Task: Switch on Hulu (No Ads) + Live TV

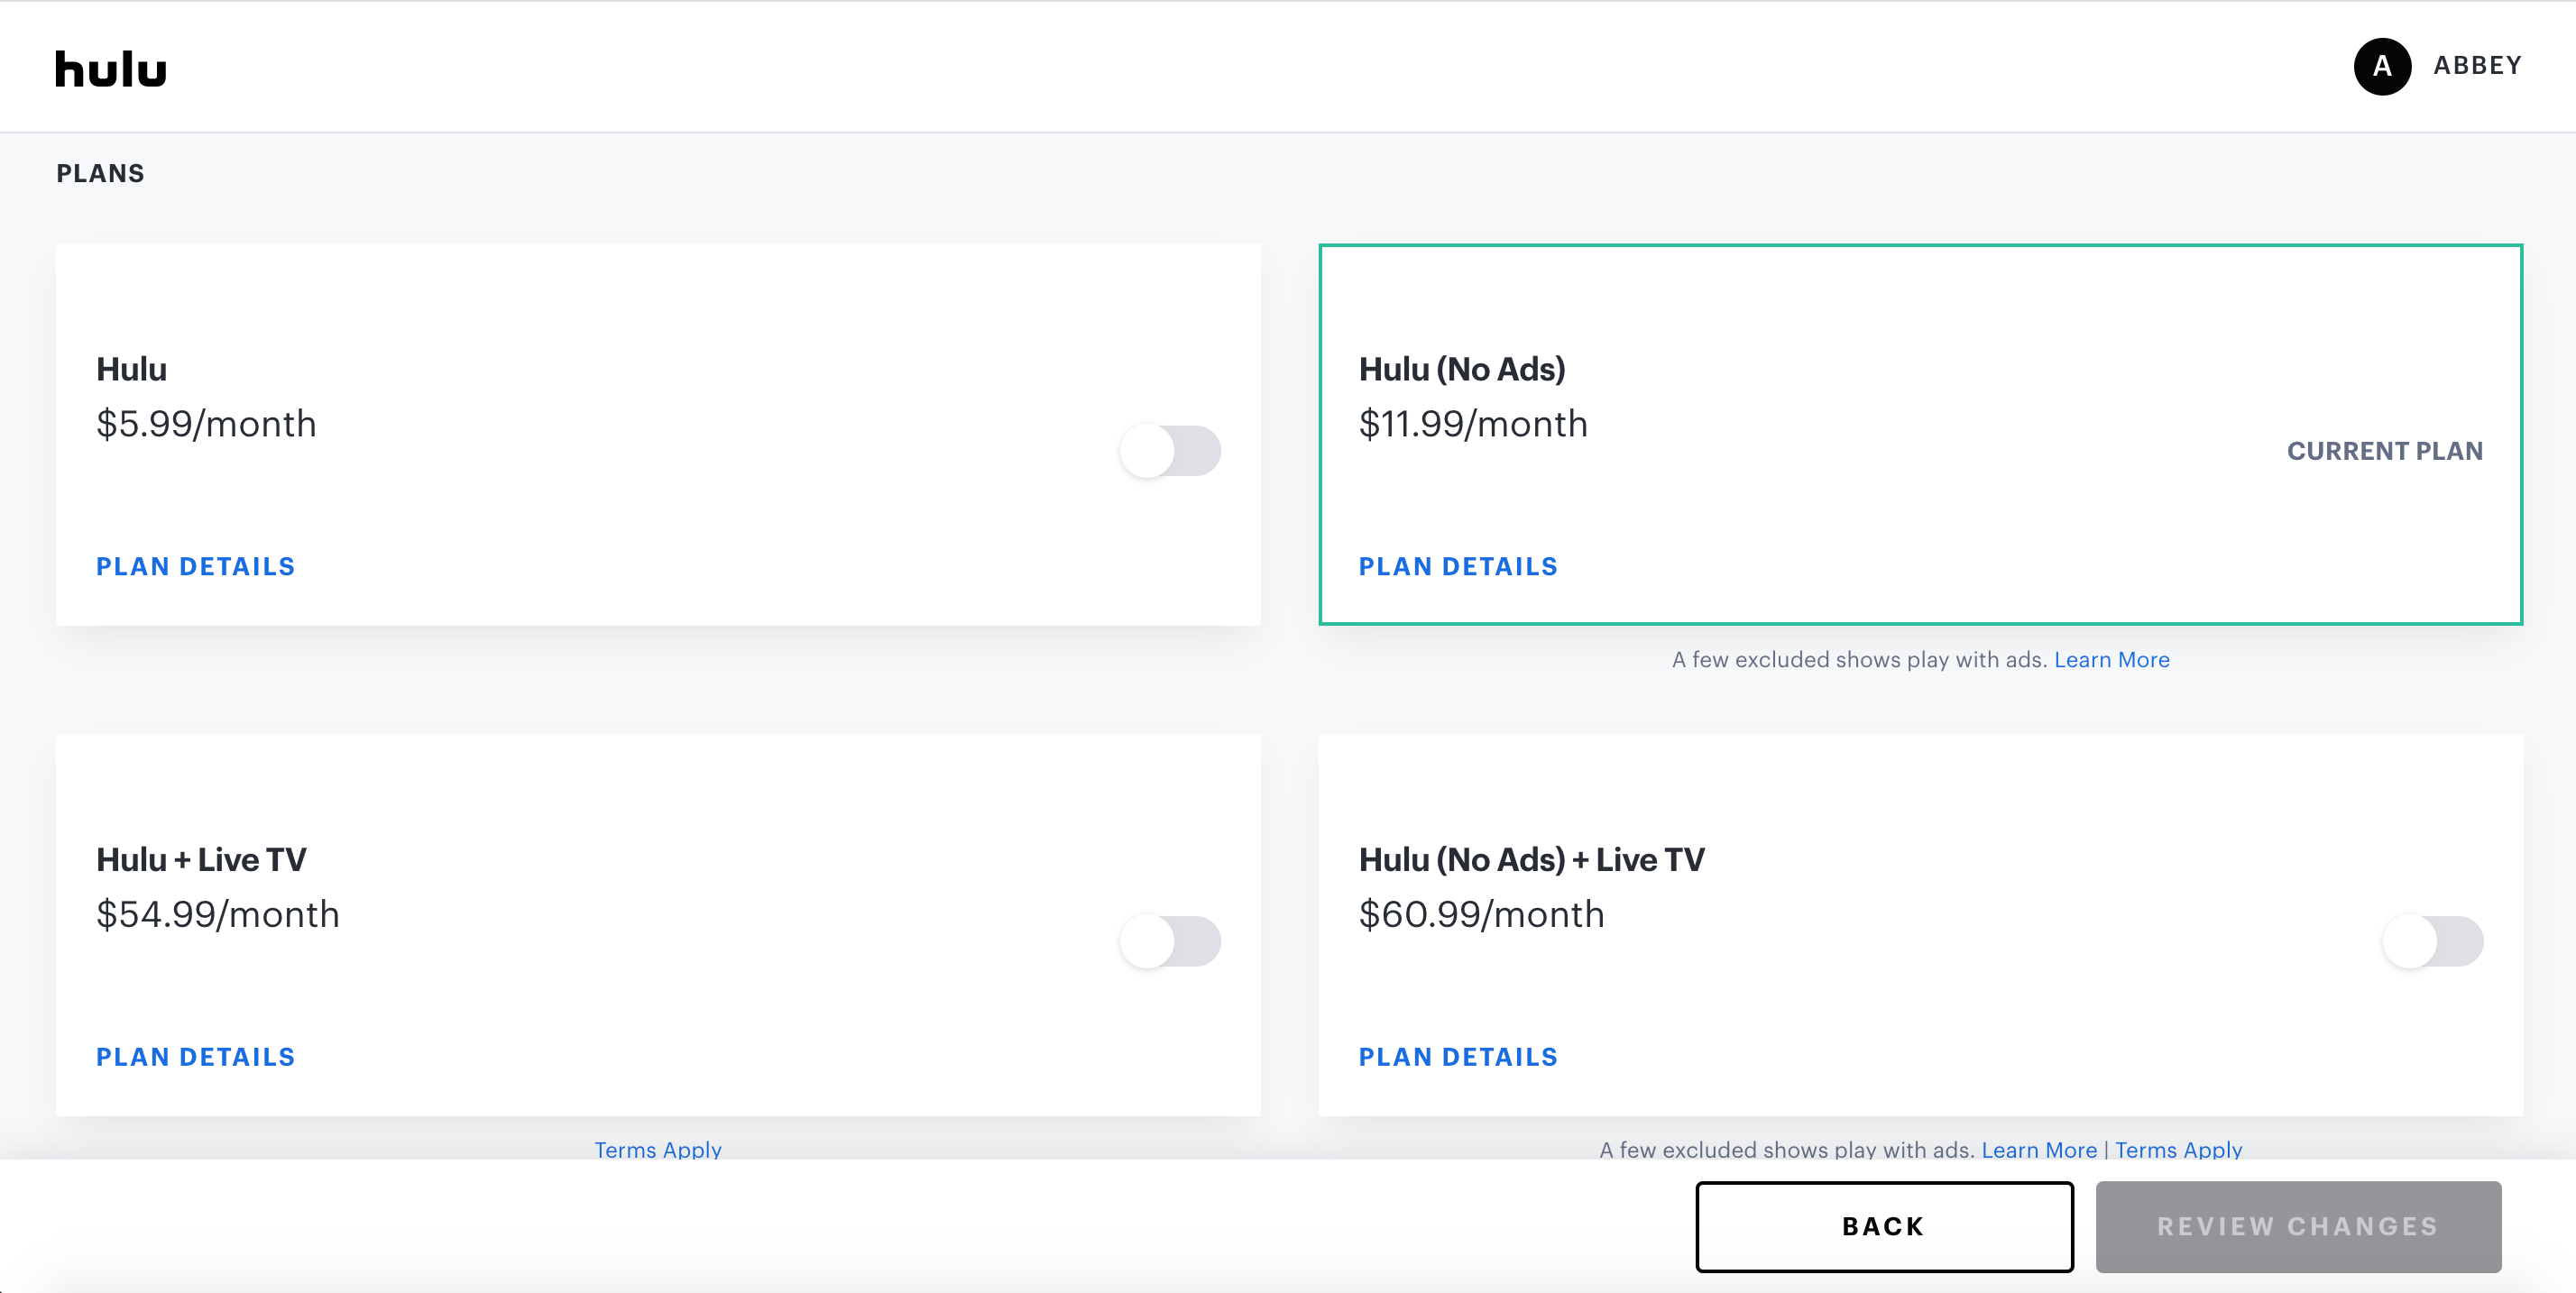Action: pos(2432,941)
